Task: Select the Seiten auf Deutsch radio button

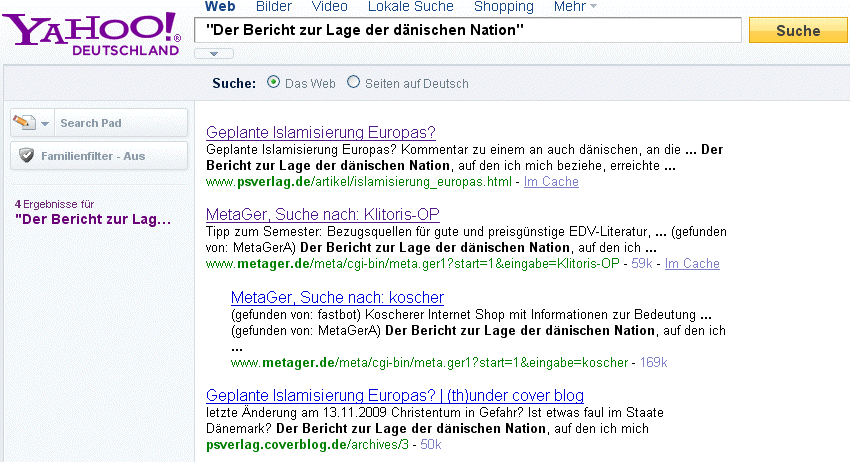Action: (353, 82)
